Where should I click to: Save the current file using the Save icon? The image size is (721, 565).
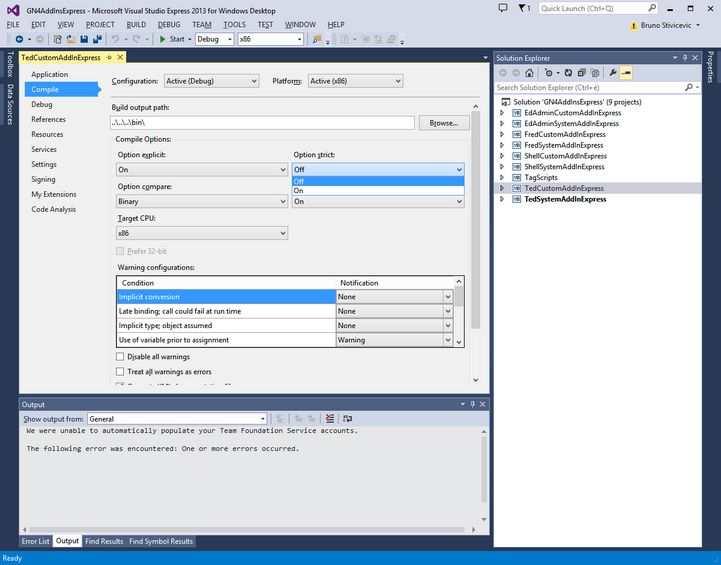84,40
